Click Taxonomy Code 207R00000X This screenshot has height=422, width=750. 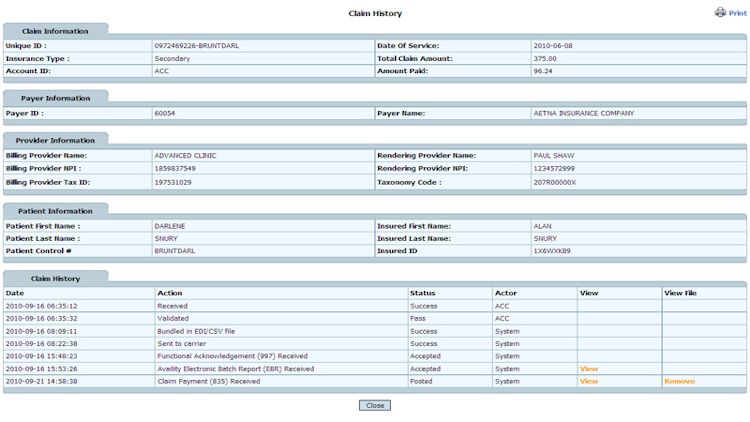[555, 182]
